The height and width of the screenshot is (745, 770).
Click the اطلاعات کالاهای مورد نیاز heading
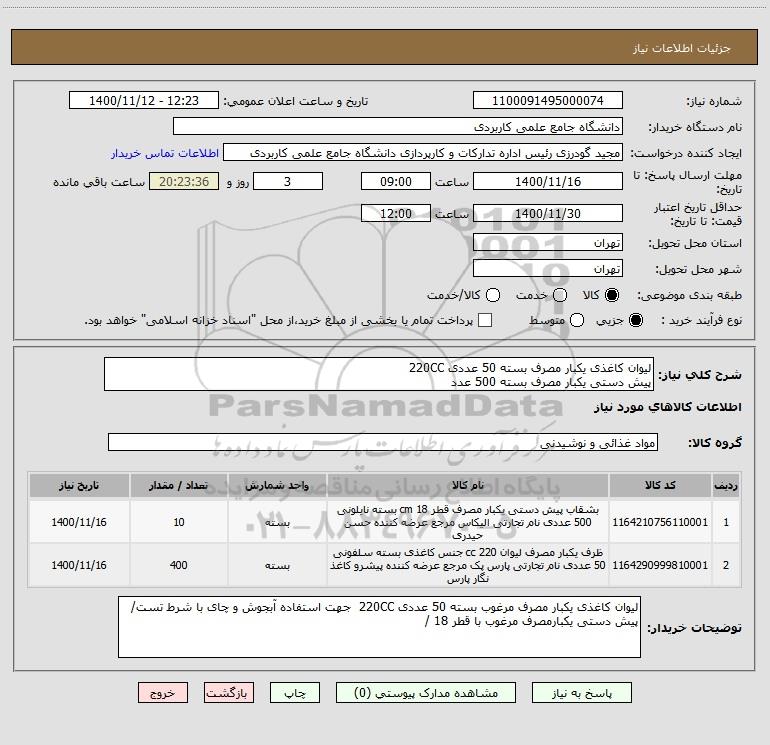pos(668,407)
